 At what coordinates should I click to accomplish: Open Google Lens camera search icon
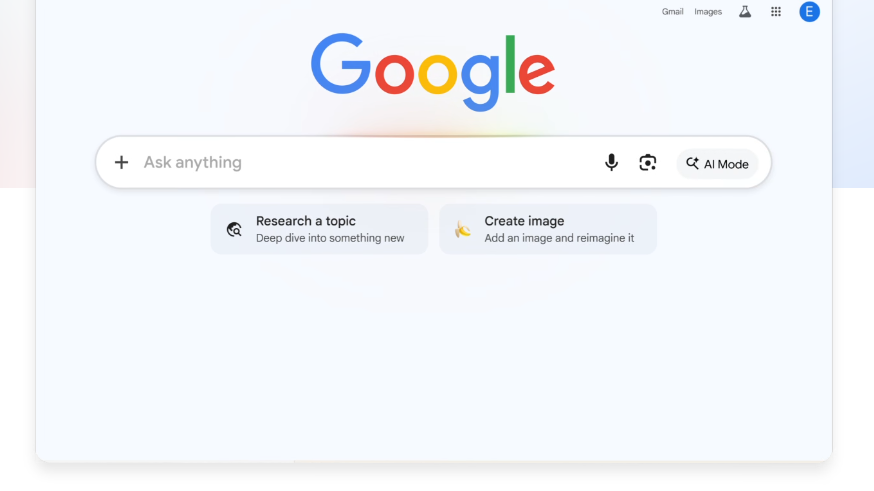coord(648,162)
